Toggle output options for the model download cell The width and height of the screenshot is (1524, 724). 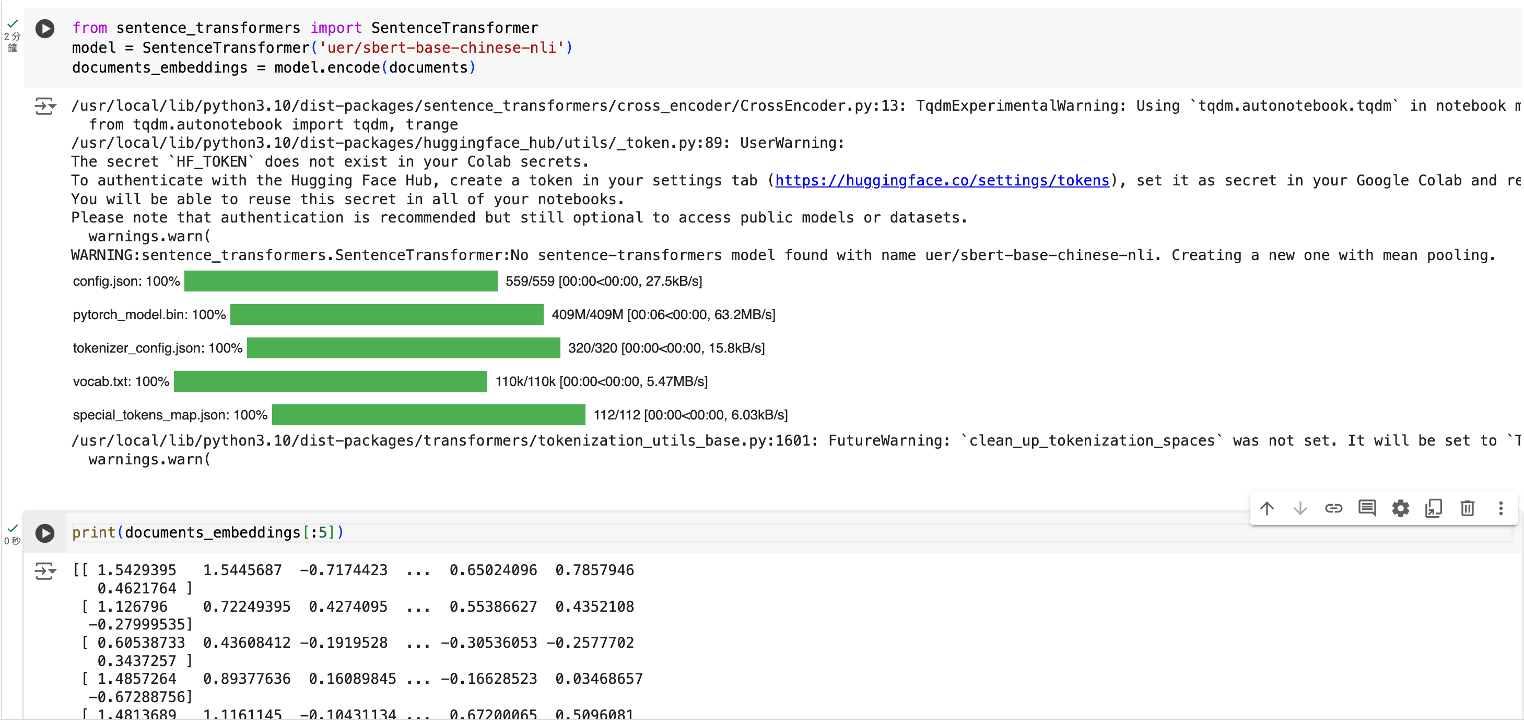[x=45, y=106]
